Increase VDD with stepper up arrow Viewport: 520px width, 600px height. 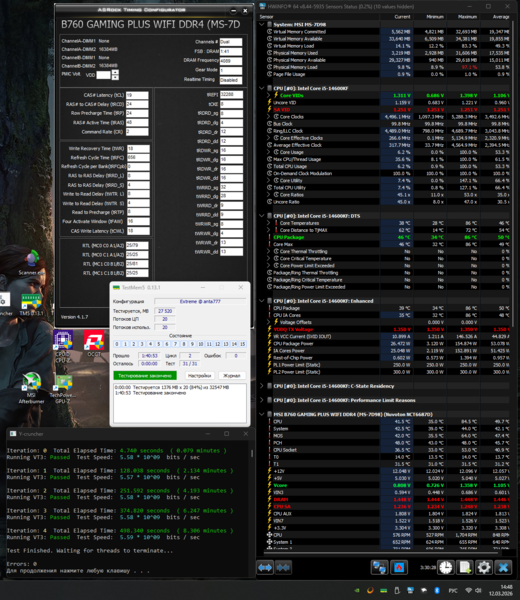click(115, 72)
